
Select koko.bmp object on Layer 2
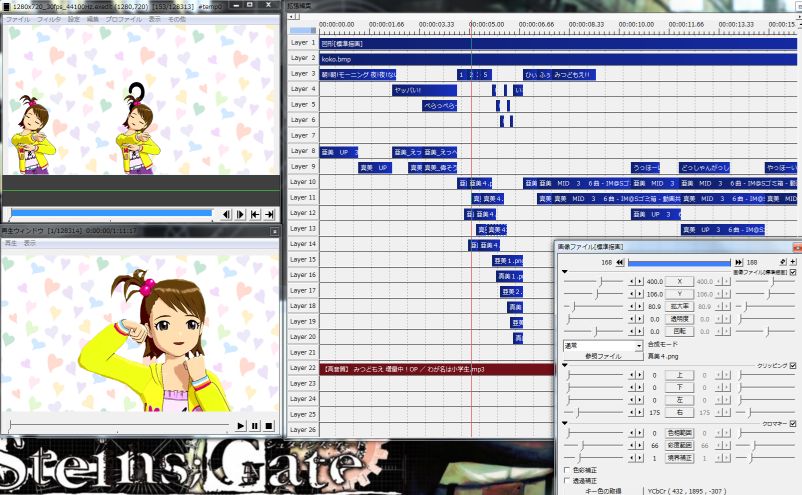[x=558, y=59]
